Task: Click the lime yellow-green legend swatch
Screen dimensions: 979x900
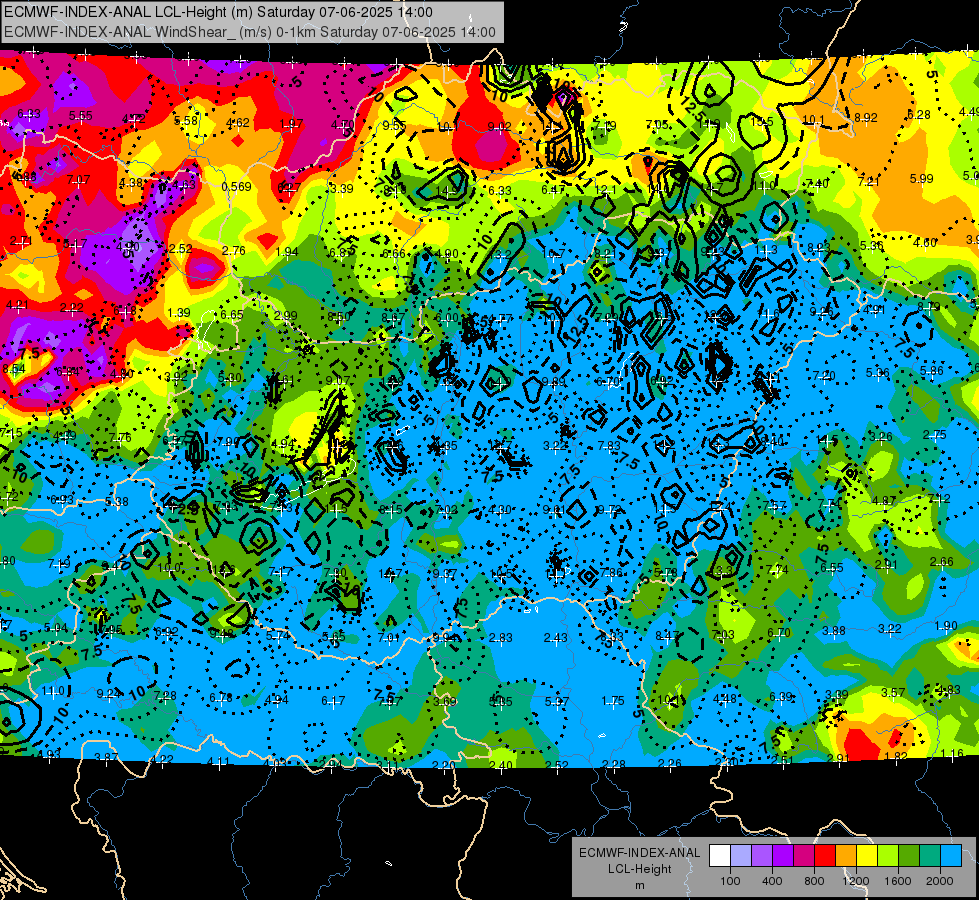Action: (x=887, y=856)
